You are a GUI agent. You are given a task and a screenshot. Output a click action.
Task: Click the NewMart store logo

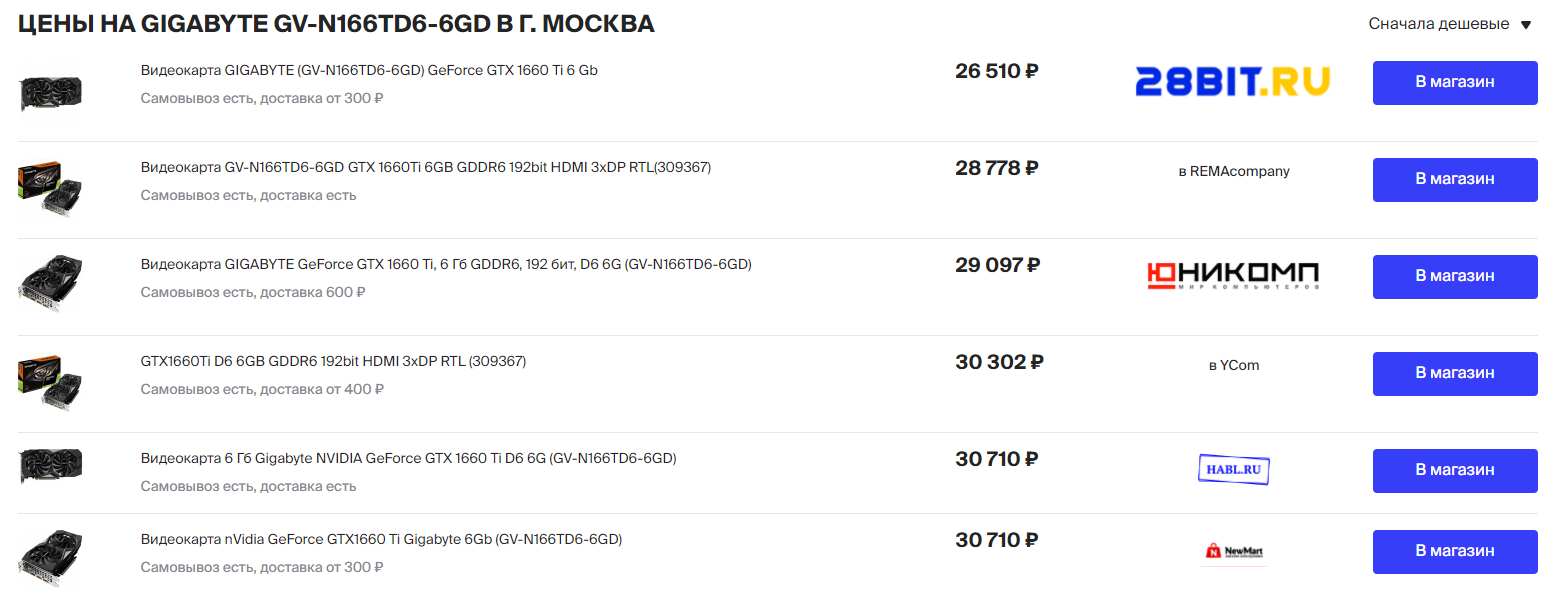[1233, 551]
